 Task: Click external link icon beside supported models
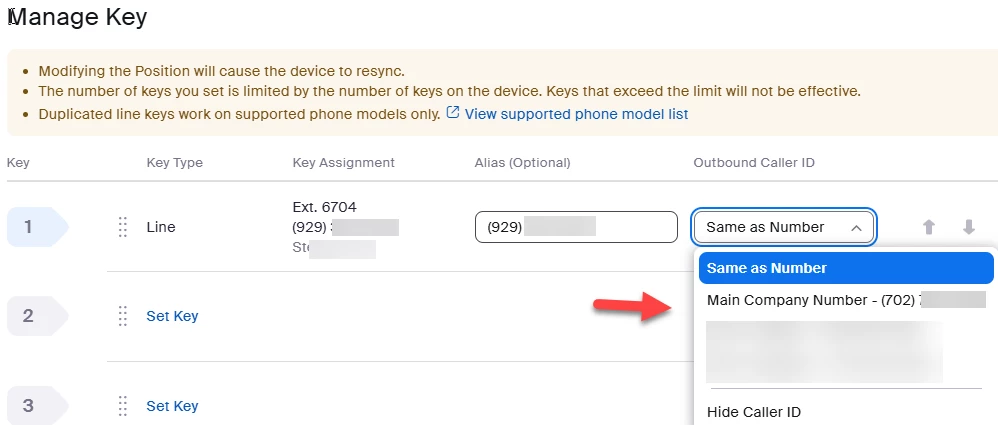coord(453,113)
